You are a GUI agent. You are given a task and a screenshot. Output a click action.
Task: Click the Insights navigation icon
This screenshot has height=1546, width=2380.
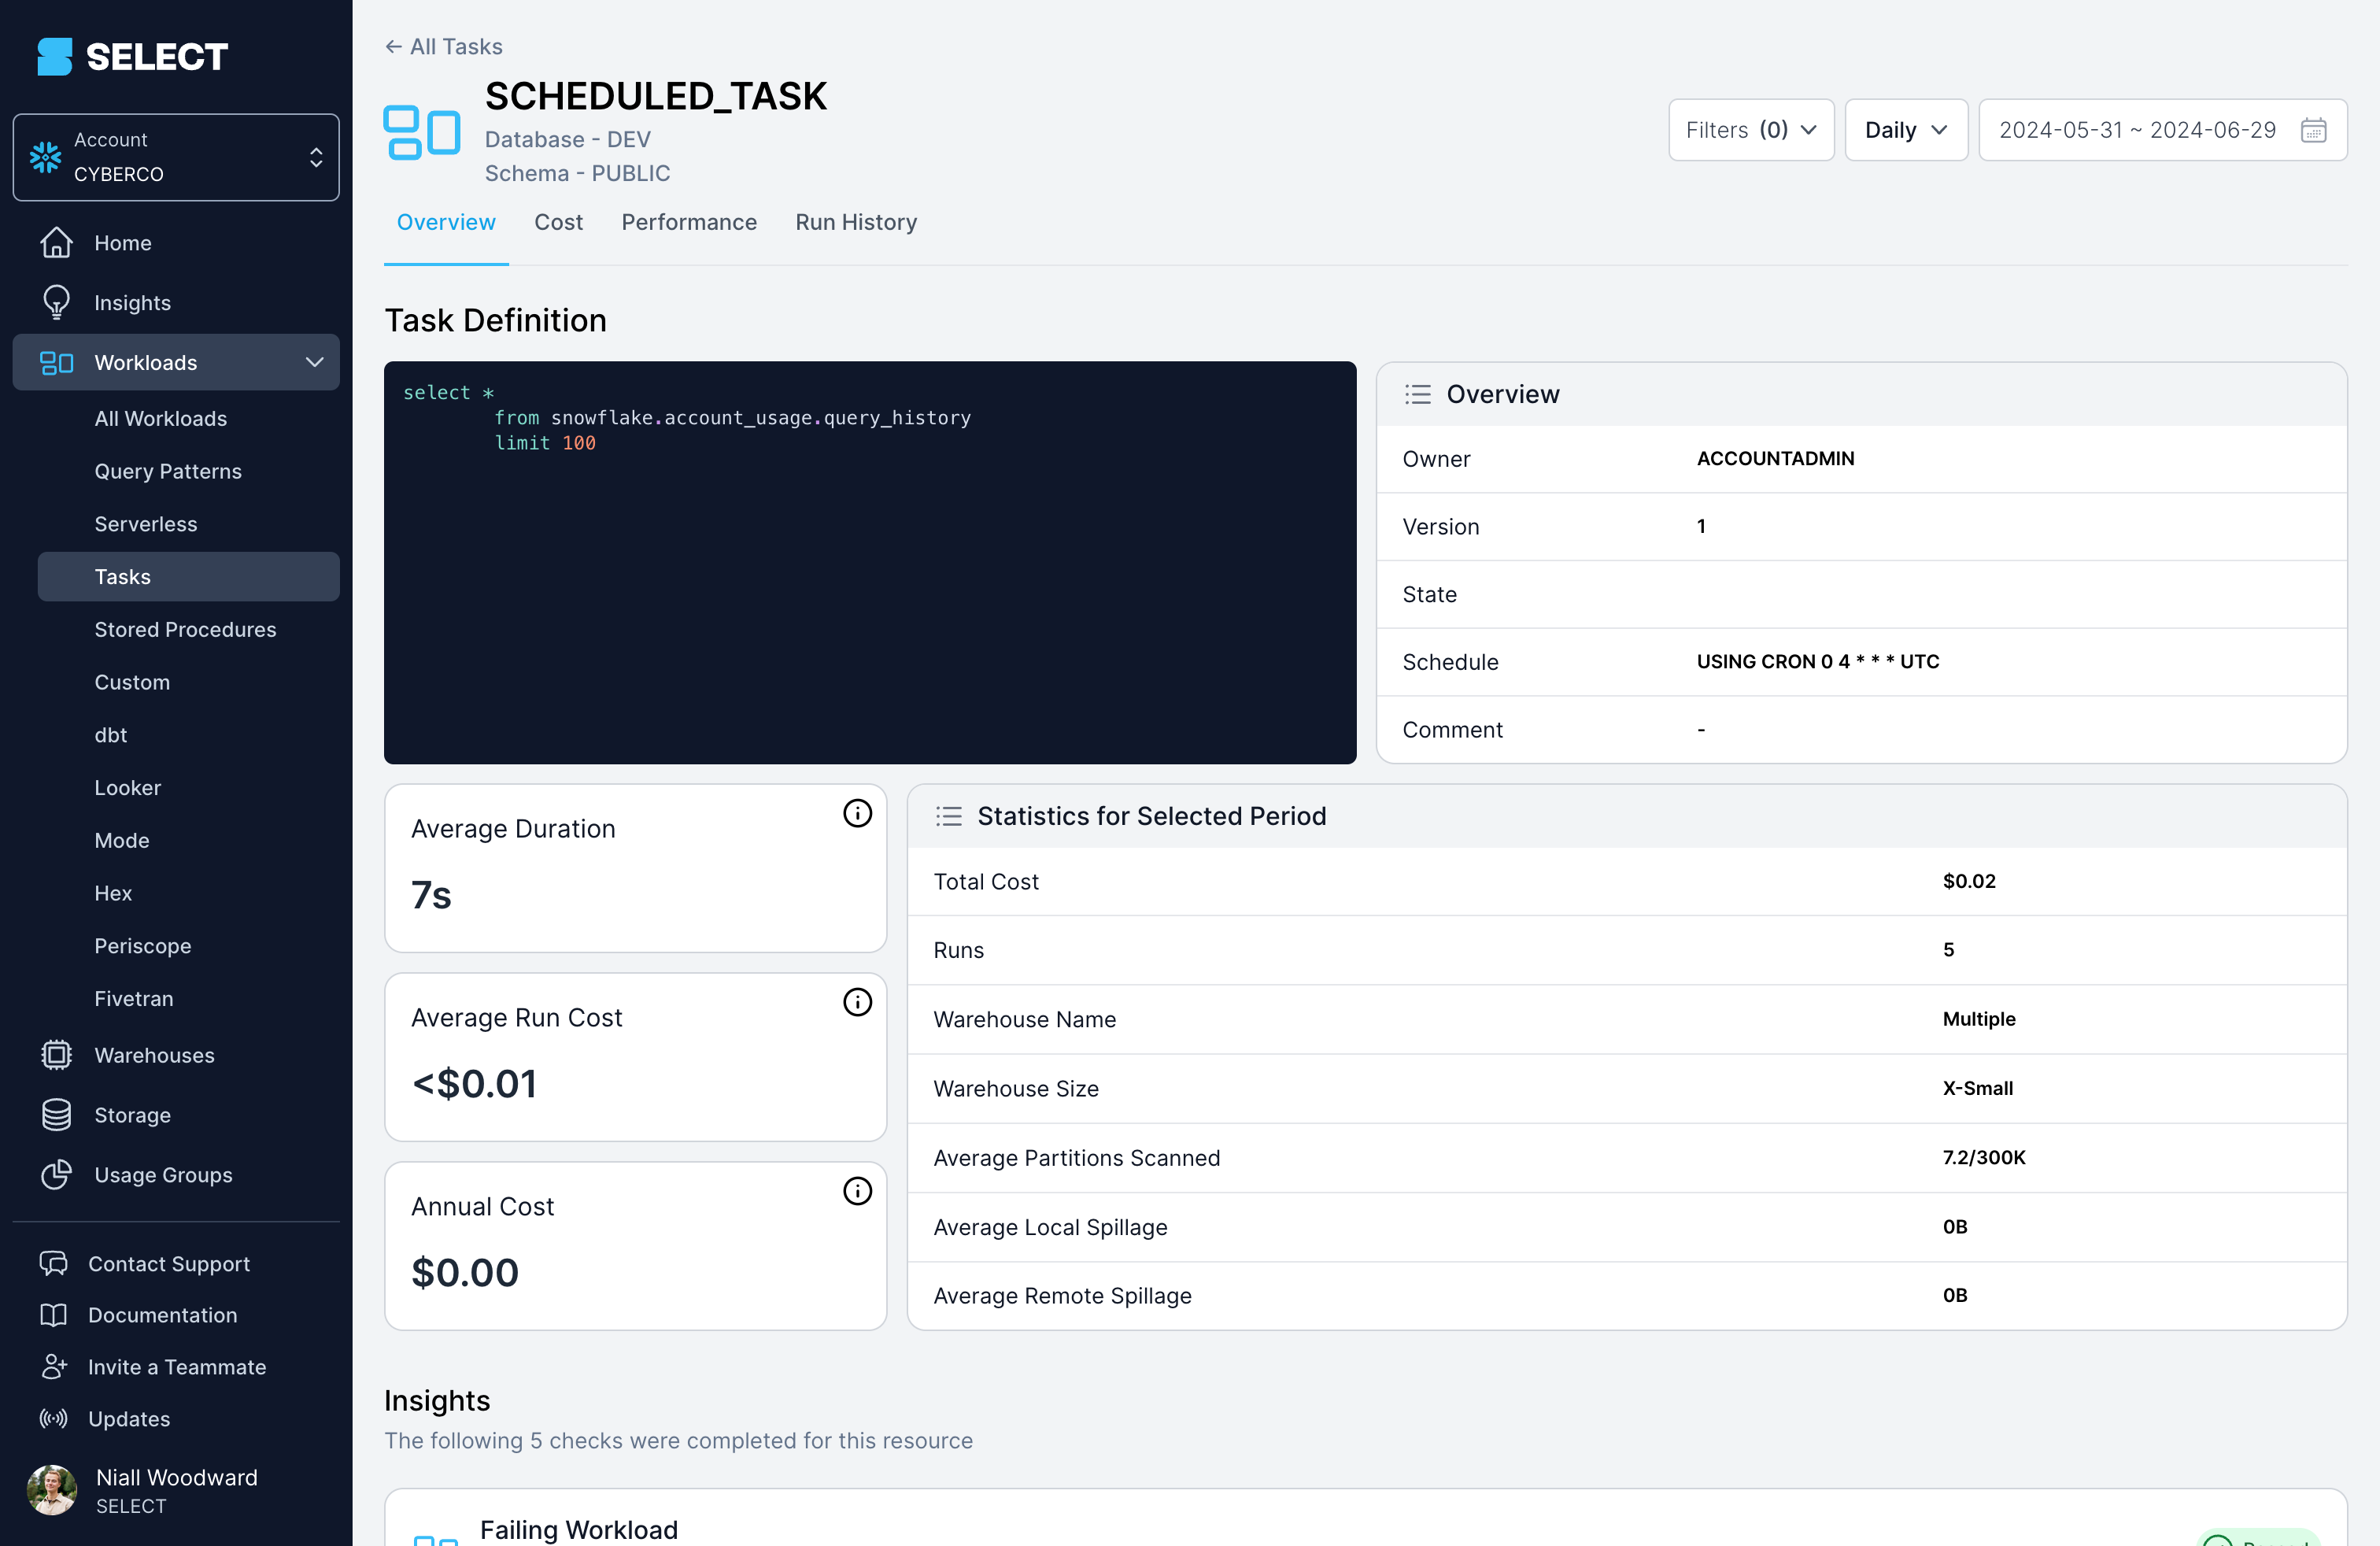pos(56,302)
